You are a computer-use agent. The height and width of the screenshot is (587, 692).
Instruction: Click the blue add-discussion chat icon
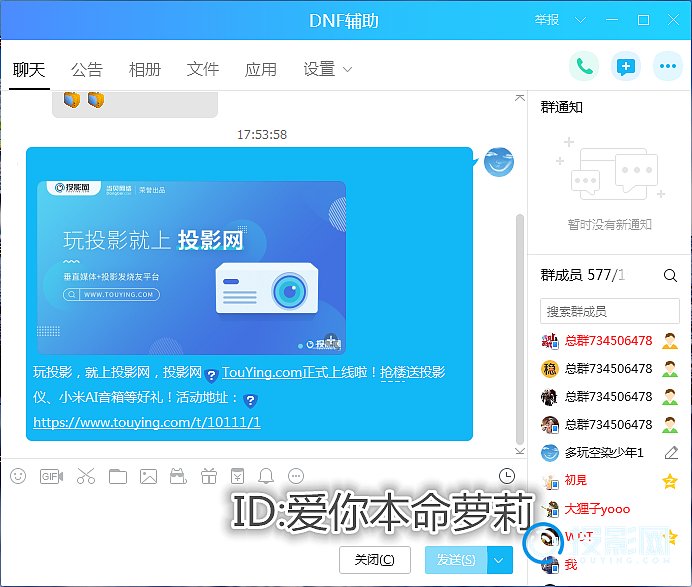point(626,67)
